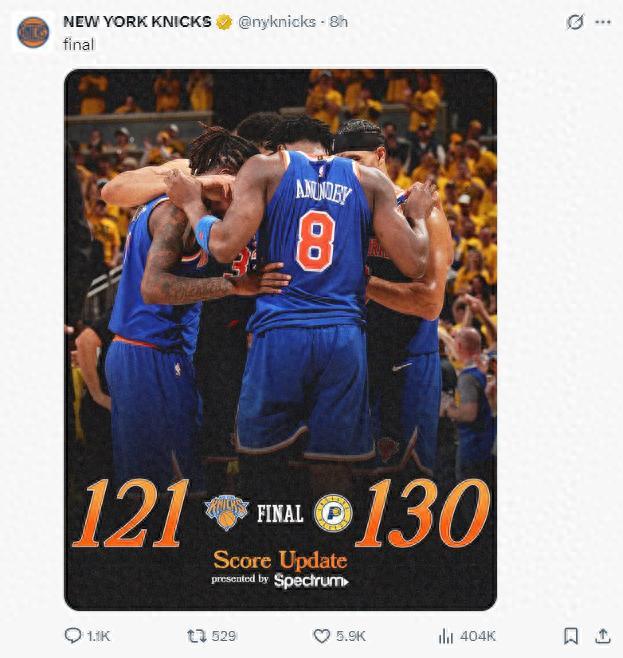Image resolution: width=623 pixels, height=658 pixels.
Task: Click the NEW YORK KNICKS display name
Action: (137, 21)
